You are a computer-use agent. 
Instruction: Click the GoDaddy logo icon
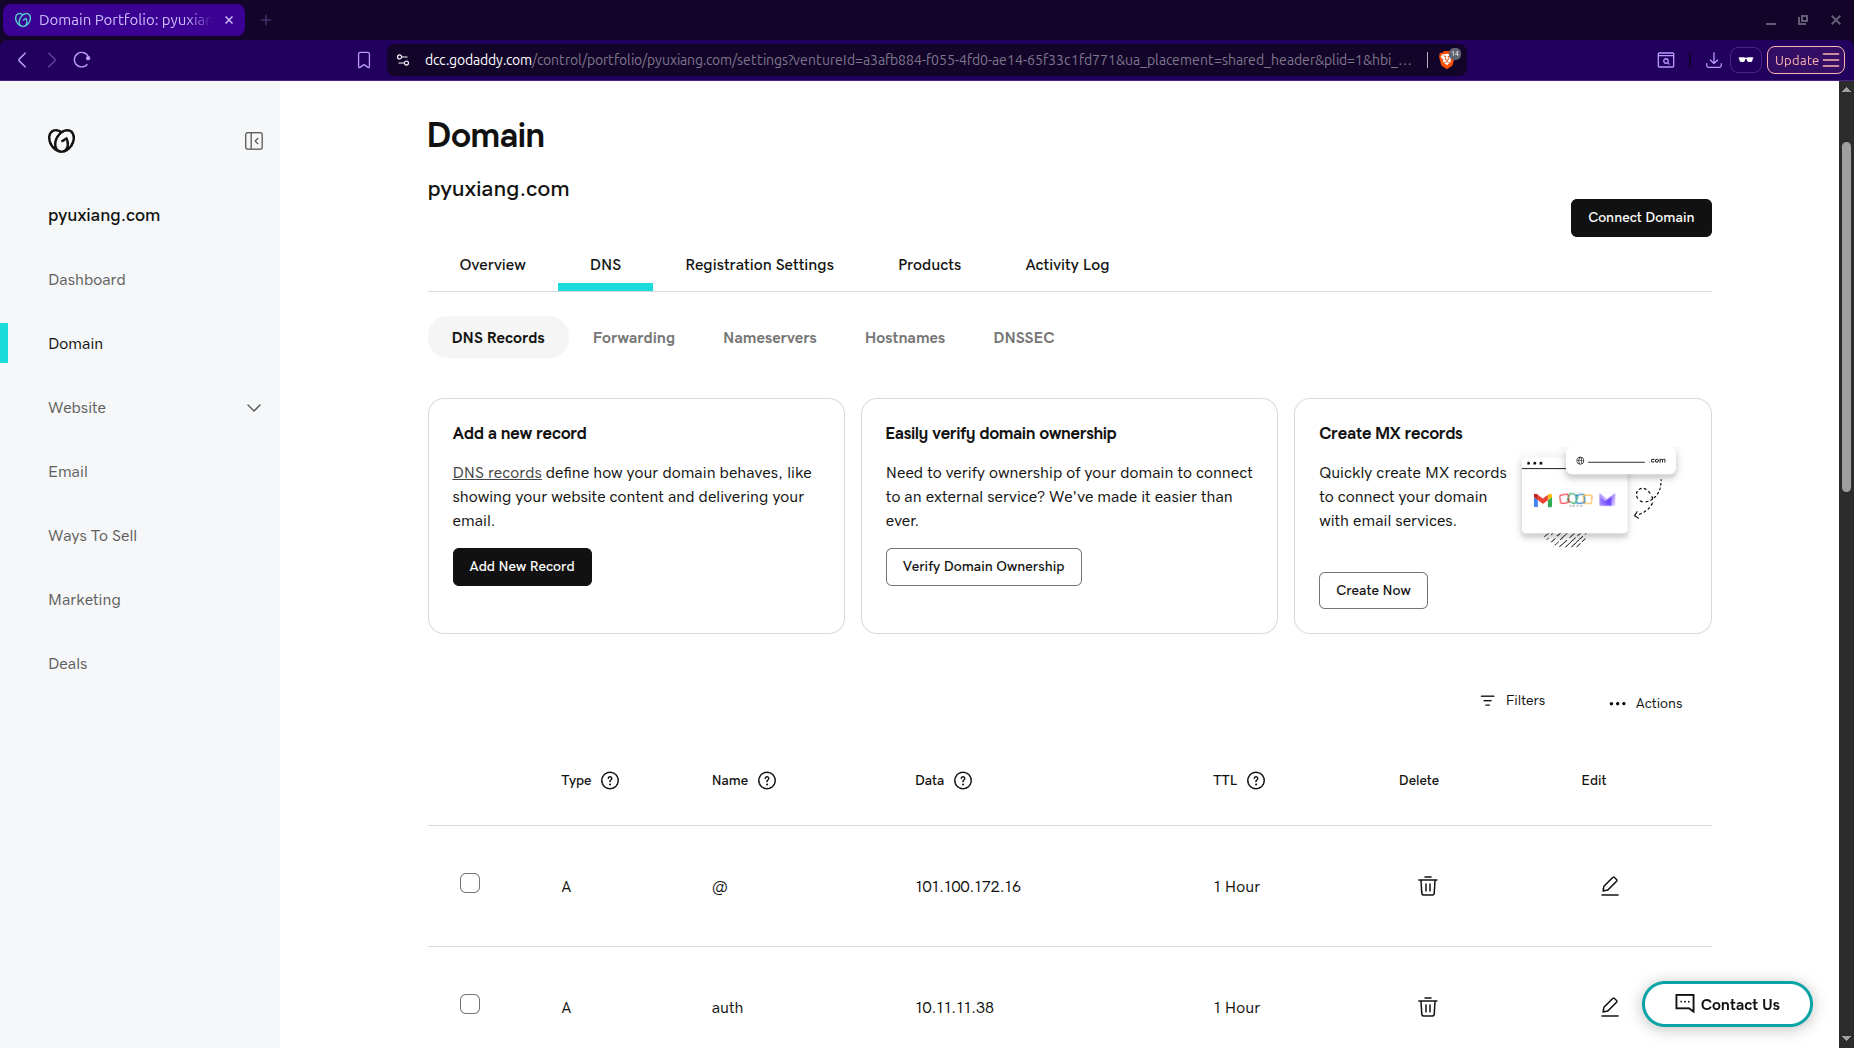coord(61,141)
